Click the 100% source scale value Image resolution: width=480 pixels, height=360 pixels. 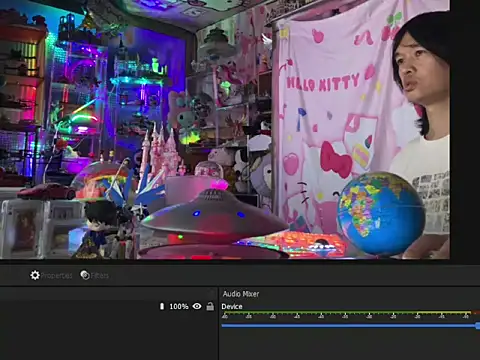coord(179,306)
